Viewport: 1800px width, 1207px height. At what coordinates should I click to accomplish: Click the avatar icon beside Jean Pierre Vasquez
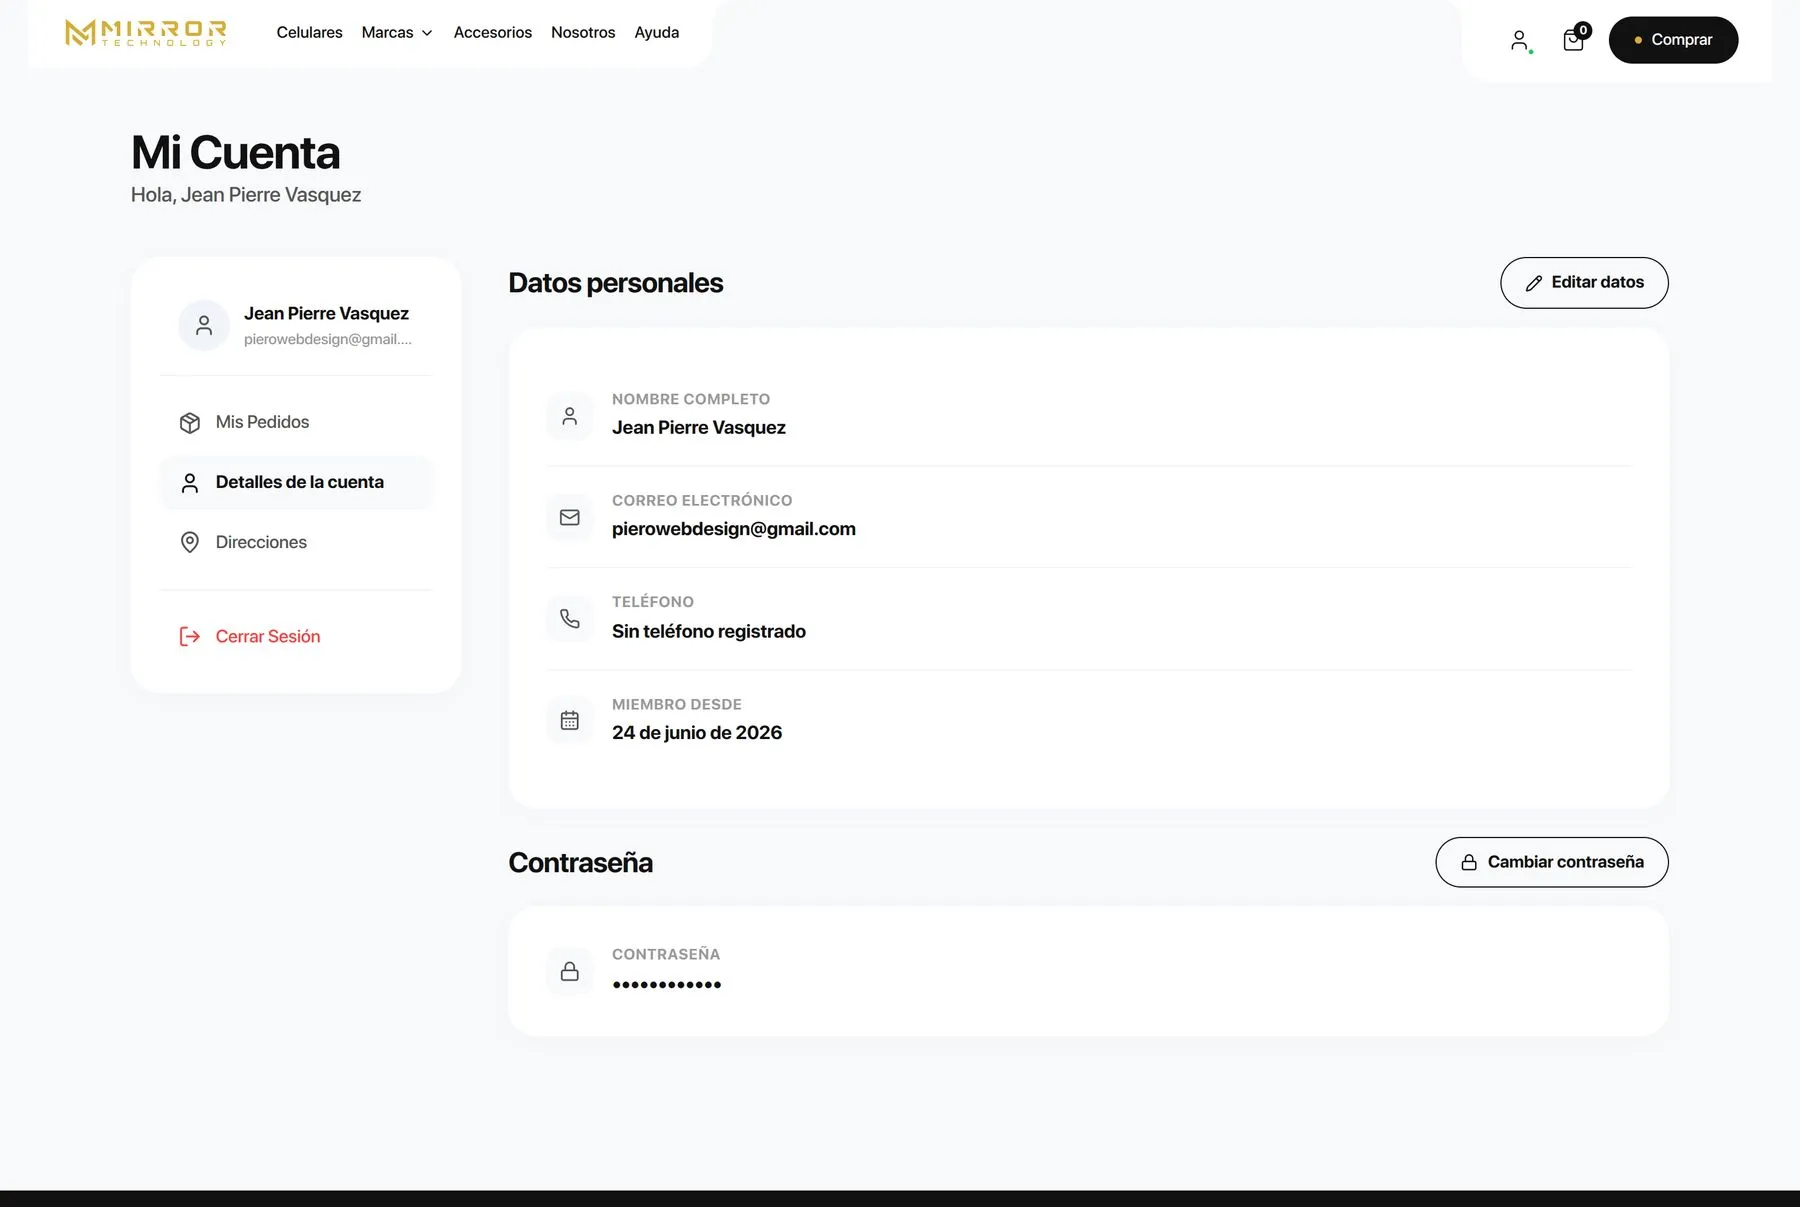pos(204,325)
